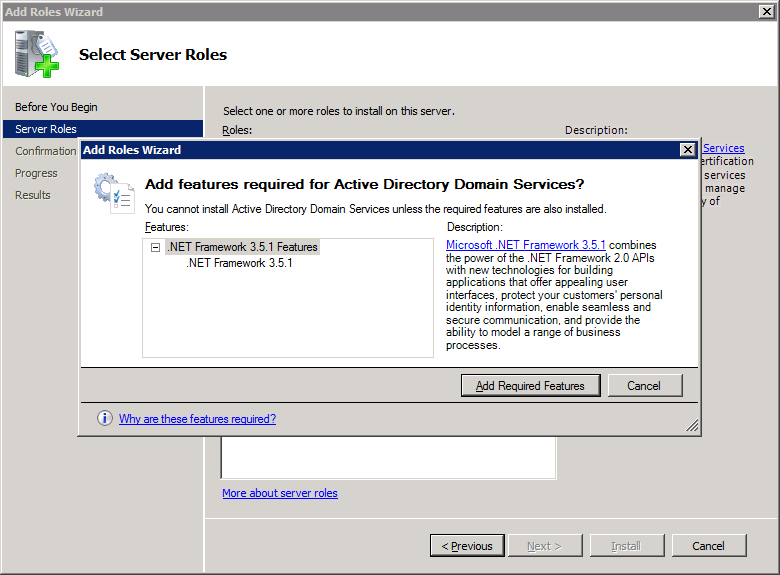This screenshot has width=780, height=575.
Task: Click the Previous button
Action: coord(467,546)
